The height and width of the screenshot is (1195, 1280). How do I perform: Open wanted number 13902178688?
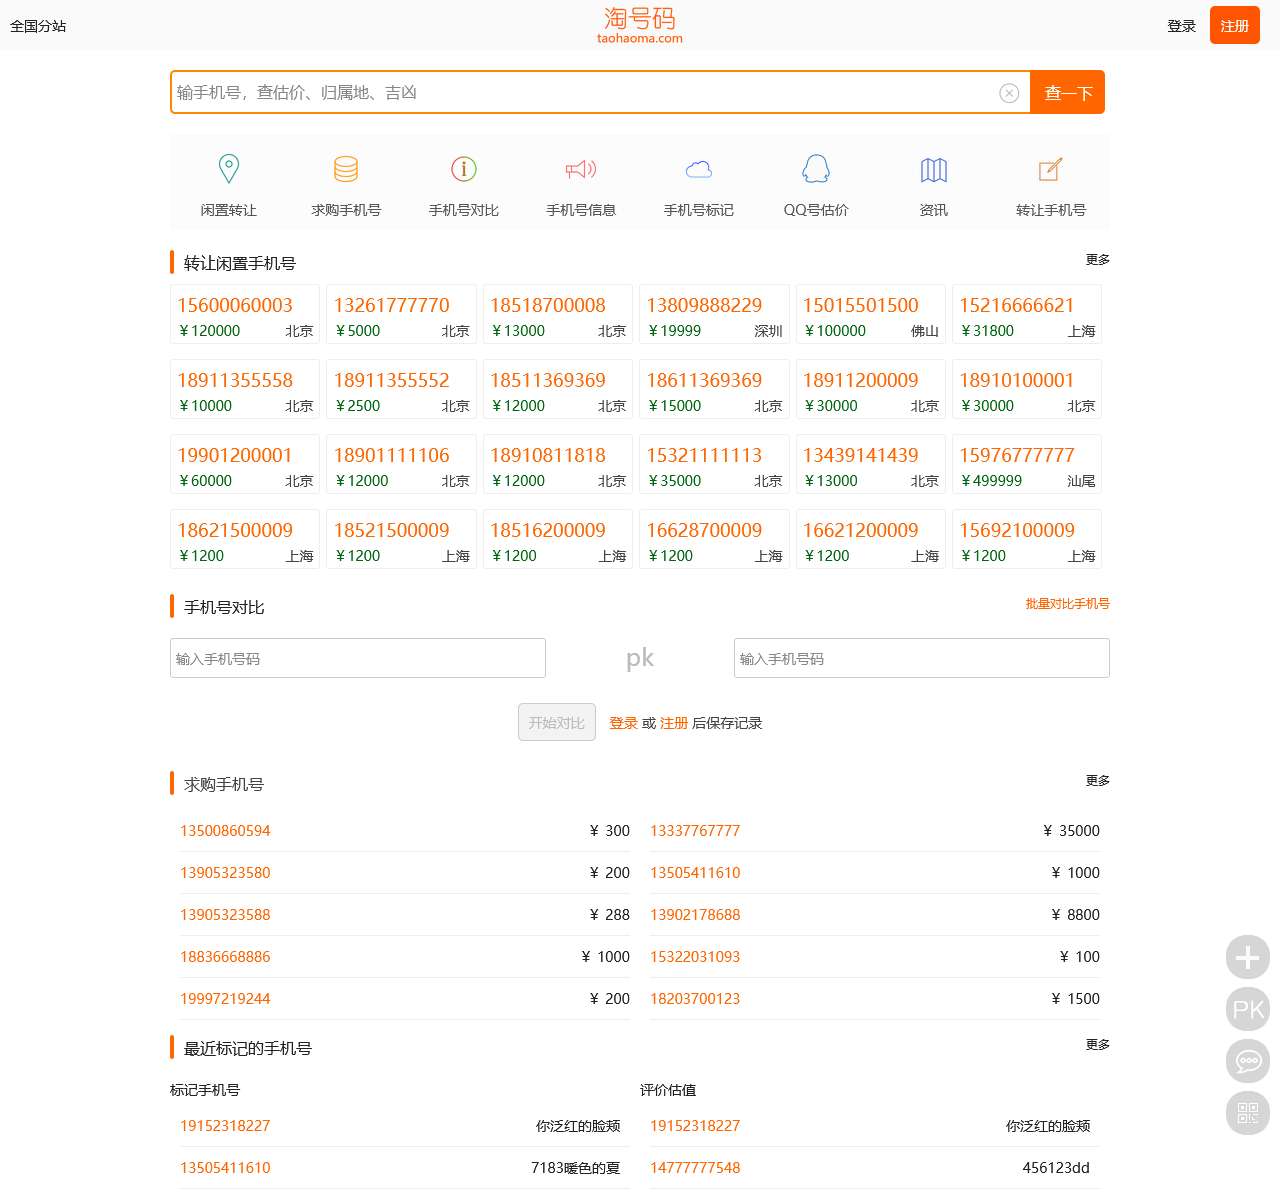pos(695,915)
